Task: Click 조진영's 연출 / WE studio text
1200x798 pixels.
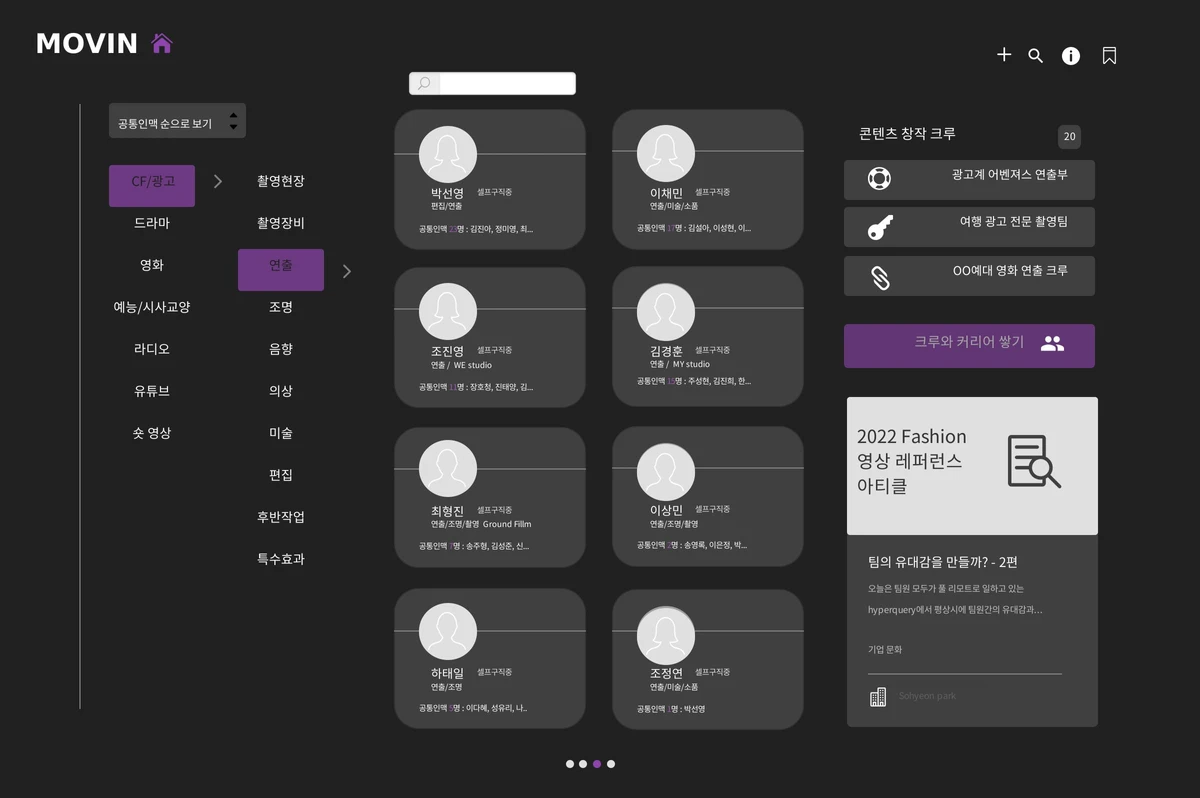Action: point(461,366)
